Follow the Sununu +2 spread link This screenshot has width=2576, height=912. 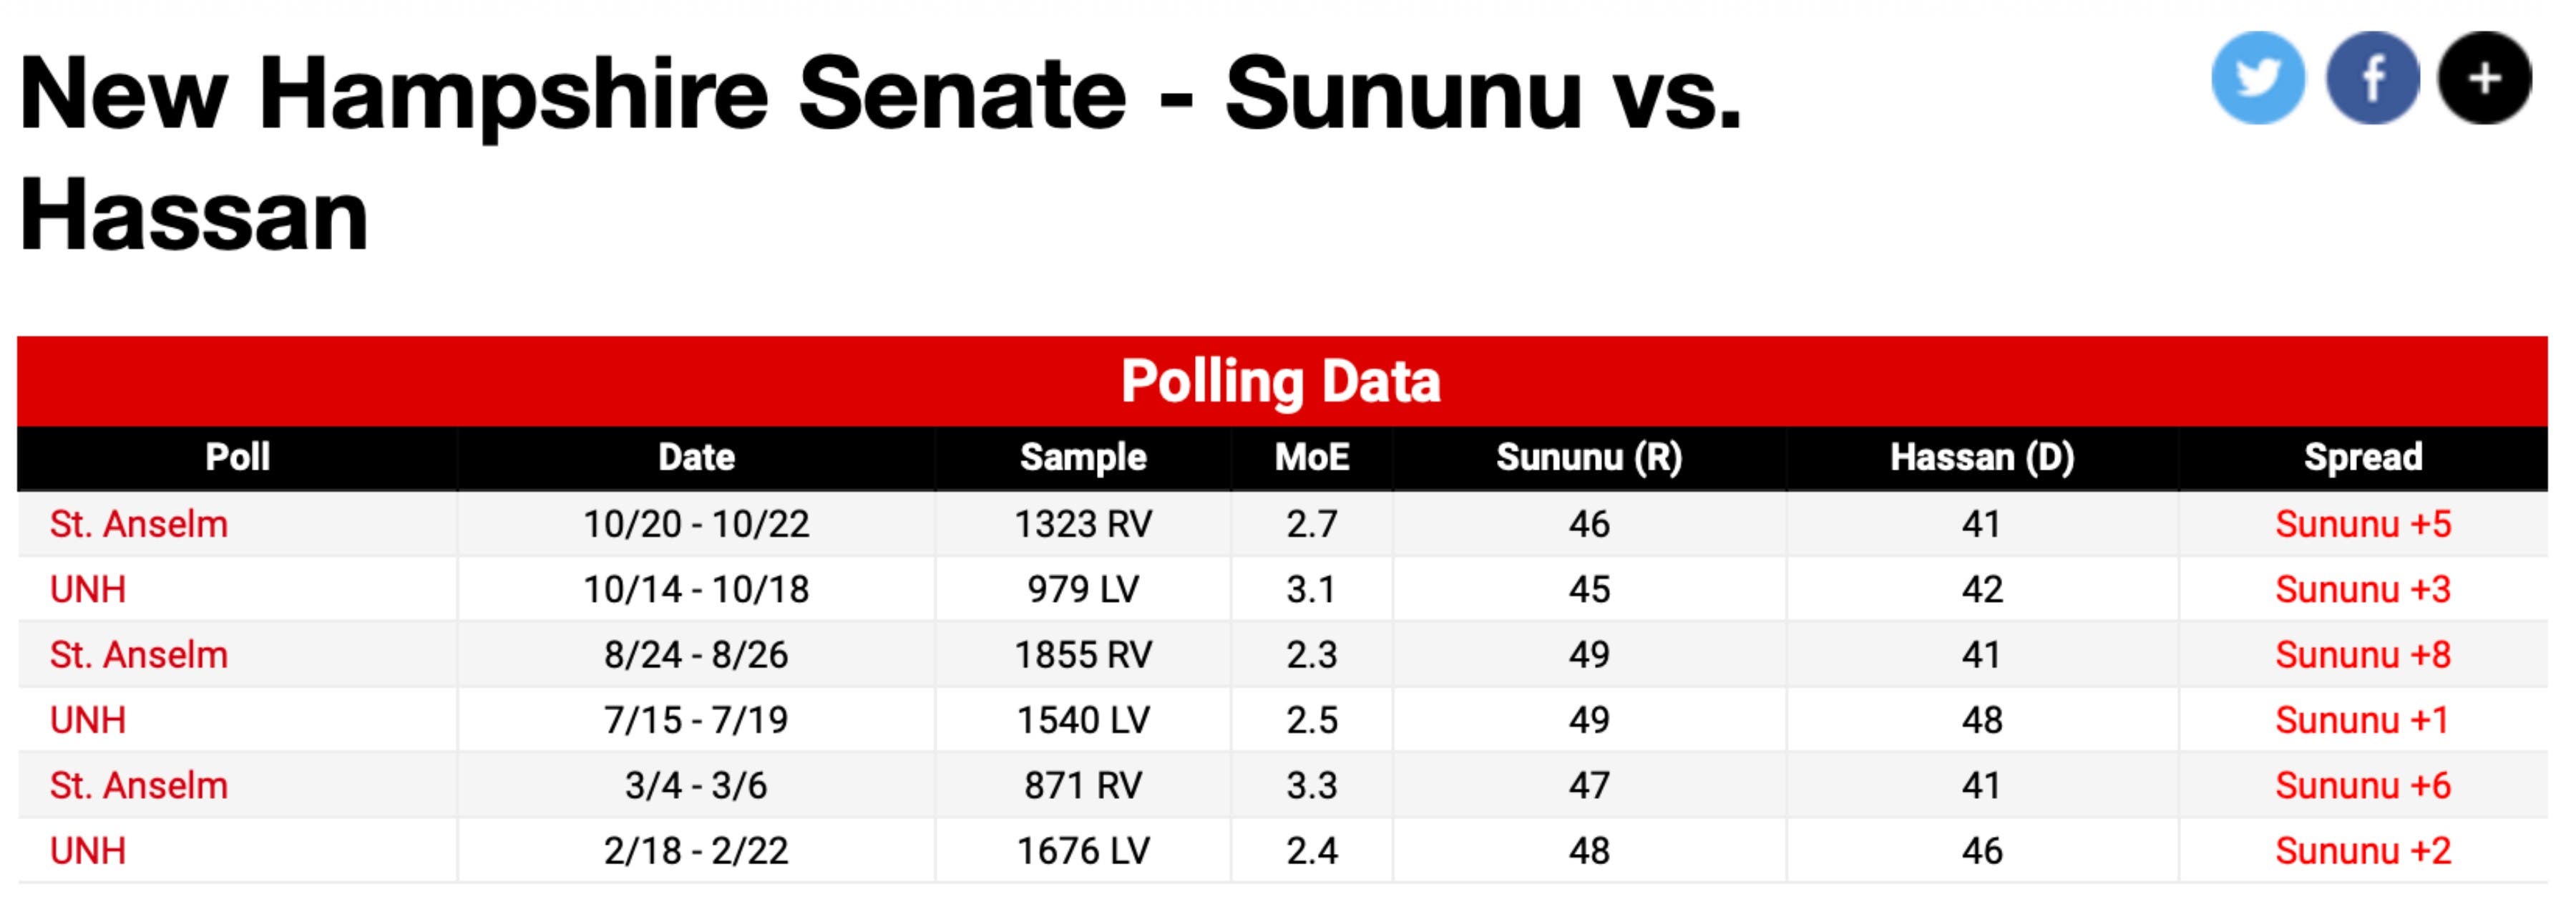[x=2362, y=851]
